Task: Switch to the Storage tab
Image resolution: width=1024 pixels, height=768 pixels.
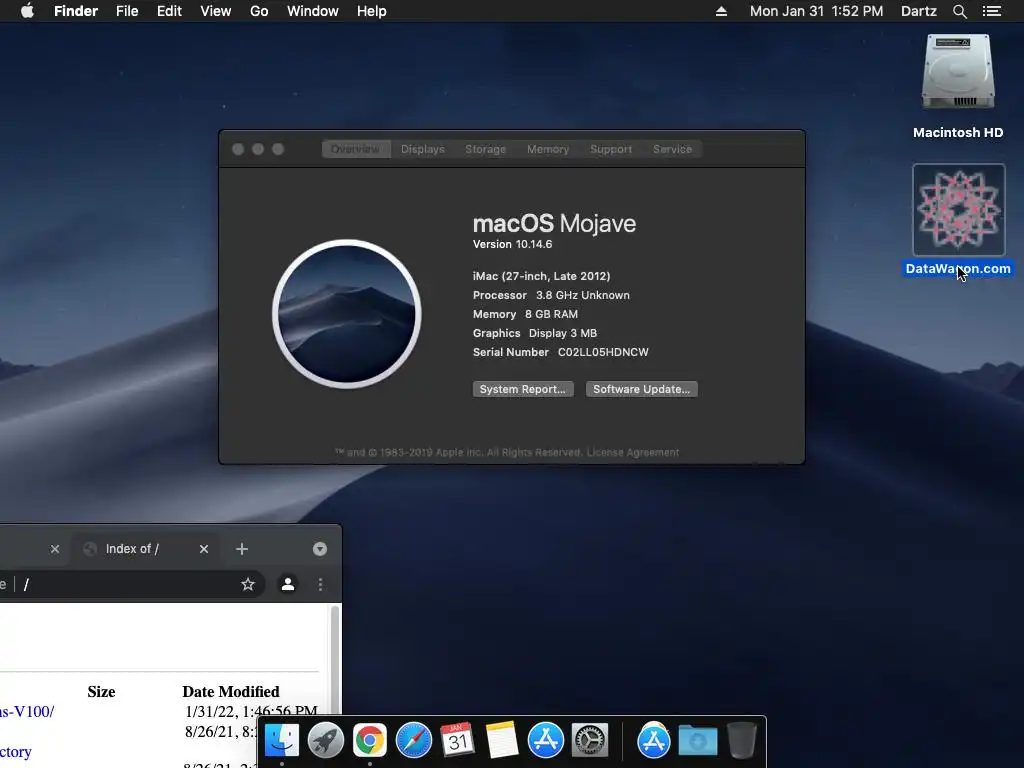Action: point(485,149)
